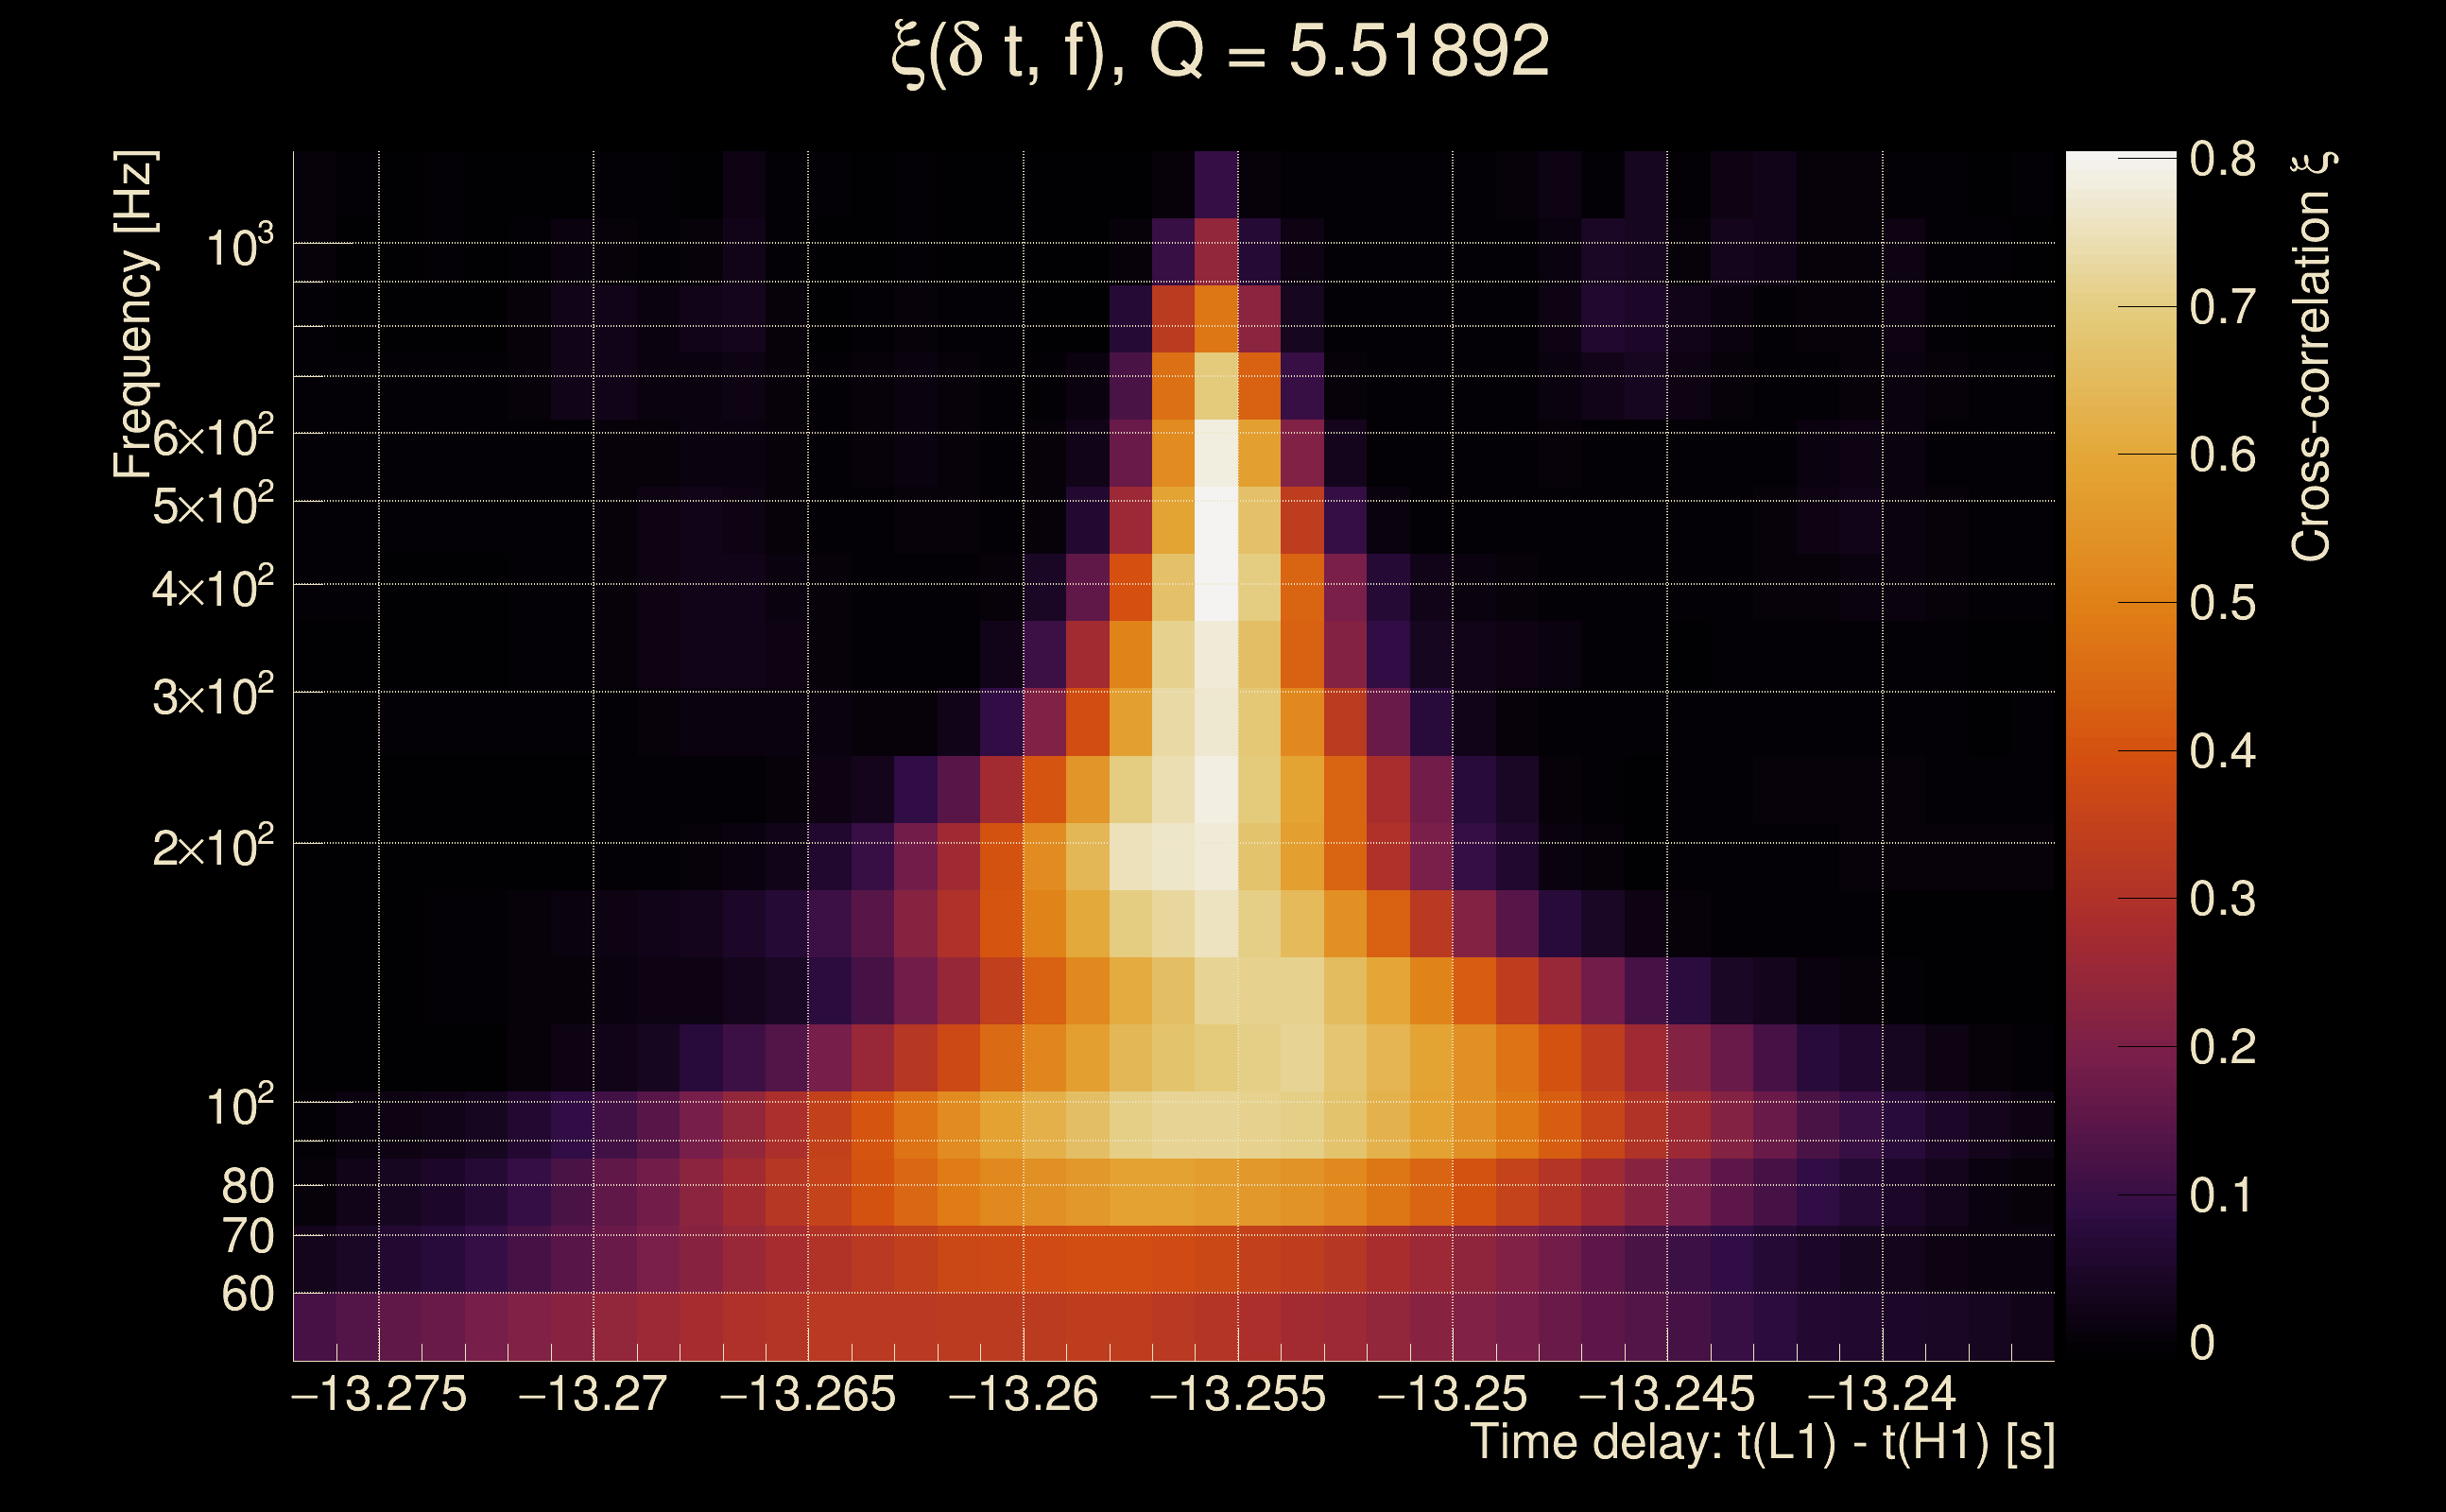Click the 4×10² frequency tick label
Screen dimensions: 2446x1512
tap(212, 588)
